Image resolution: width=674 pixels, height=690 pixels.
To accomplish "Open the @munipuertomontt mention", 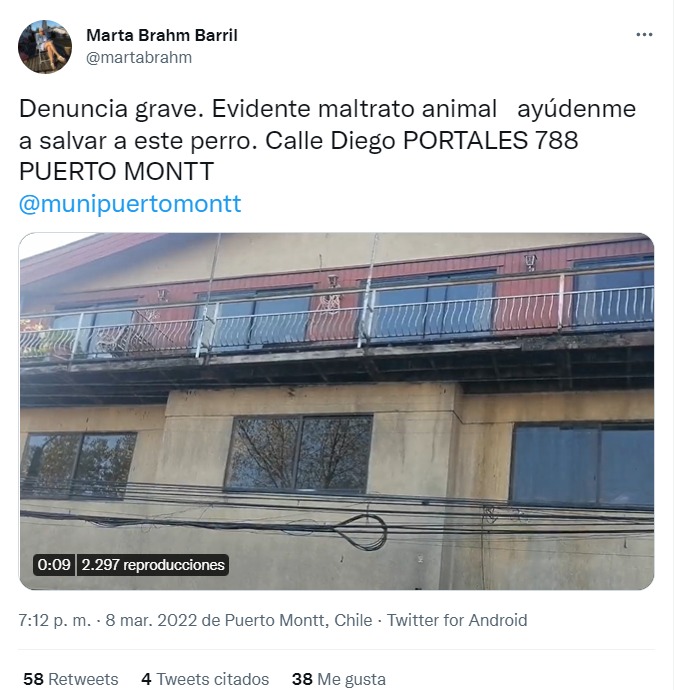I will pos(130,204).
